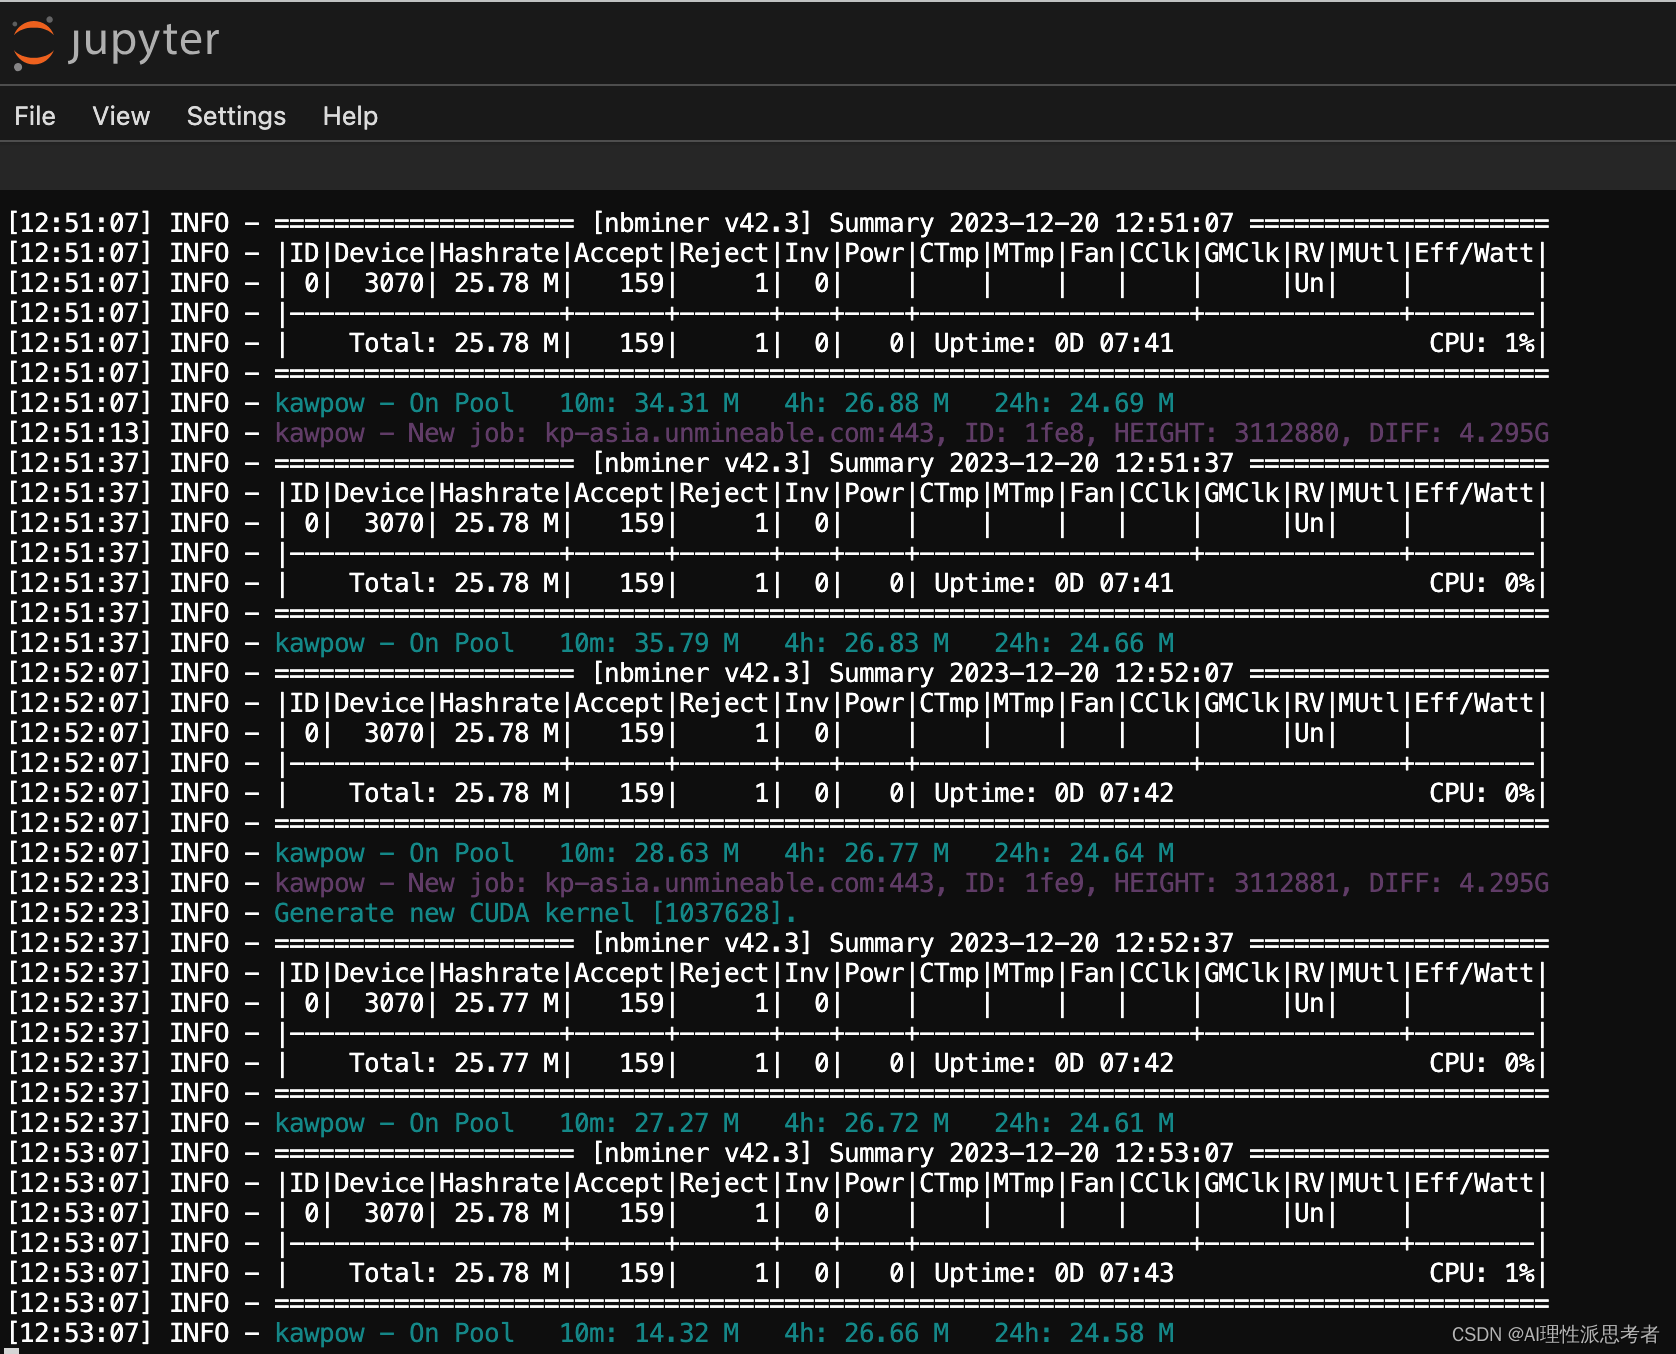This screenshot has width=1676, height=1354.
Task: Click the Total 25.77 M line
Action: click(x=779, y=1063)
